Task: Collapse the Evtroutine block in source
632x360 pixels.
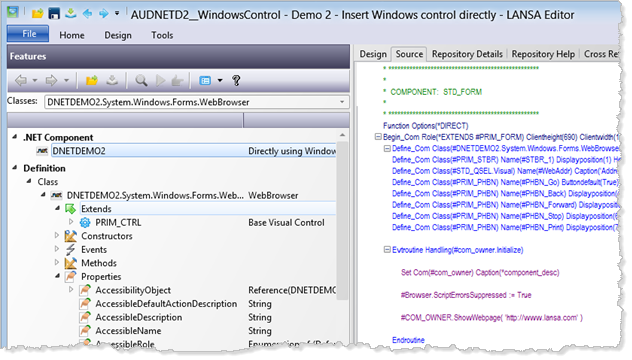Action: (x=387, y=250)
